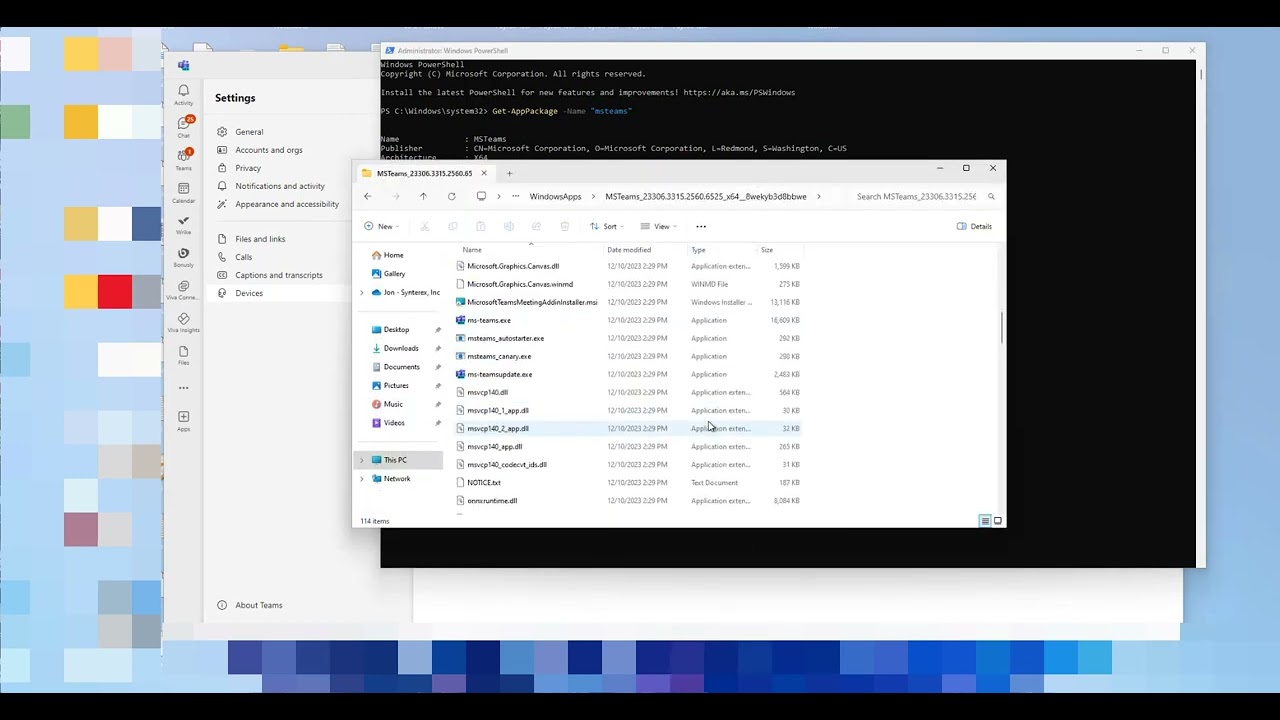This screenshot has height=720, width=1280.
Task: Click WindowsApps breadcrumb in address bar
Action: 555,196
